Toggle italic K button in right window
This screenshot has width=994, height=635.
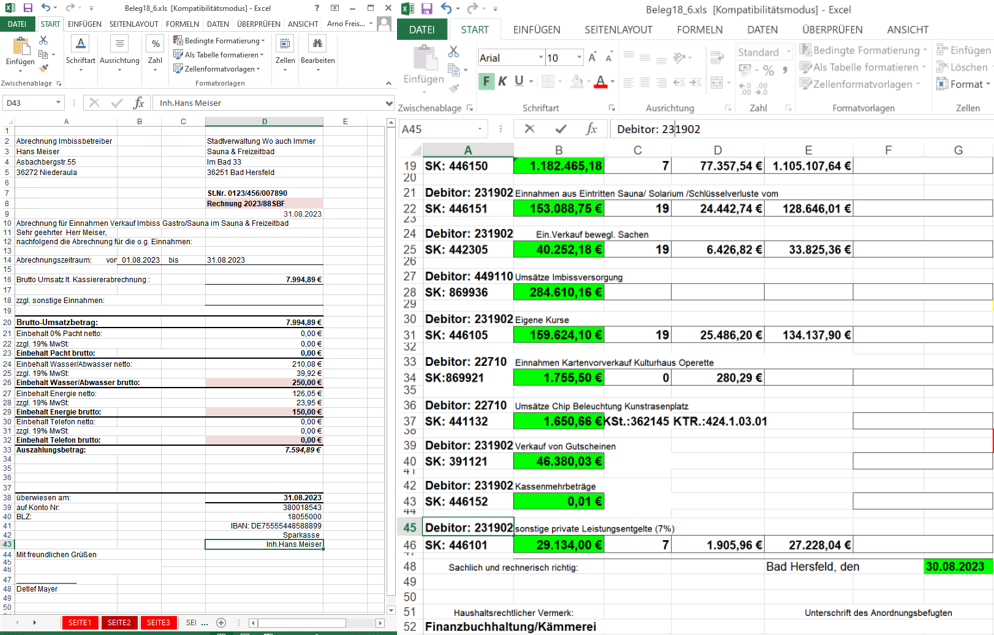coord(502,81)
